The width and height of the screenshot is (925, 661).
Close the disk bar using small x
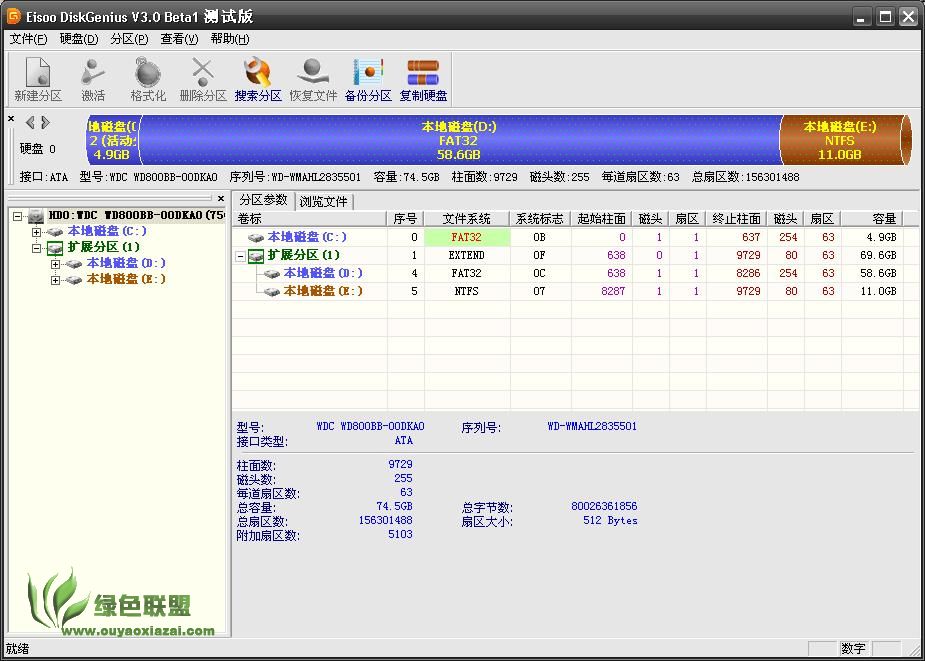[x=11, y=119]
